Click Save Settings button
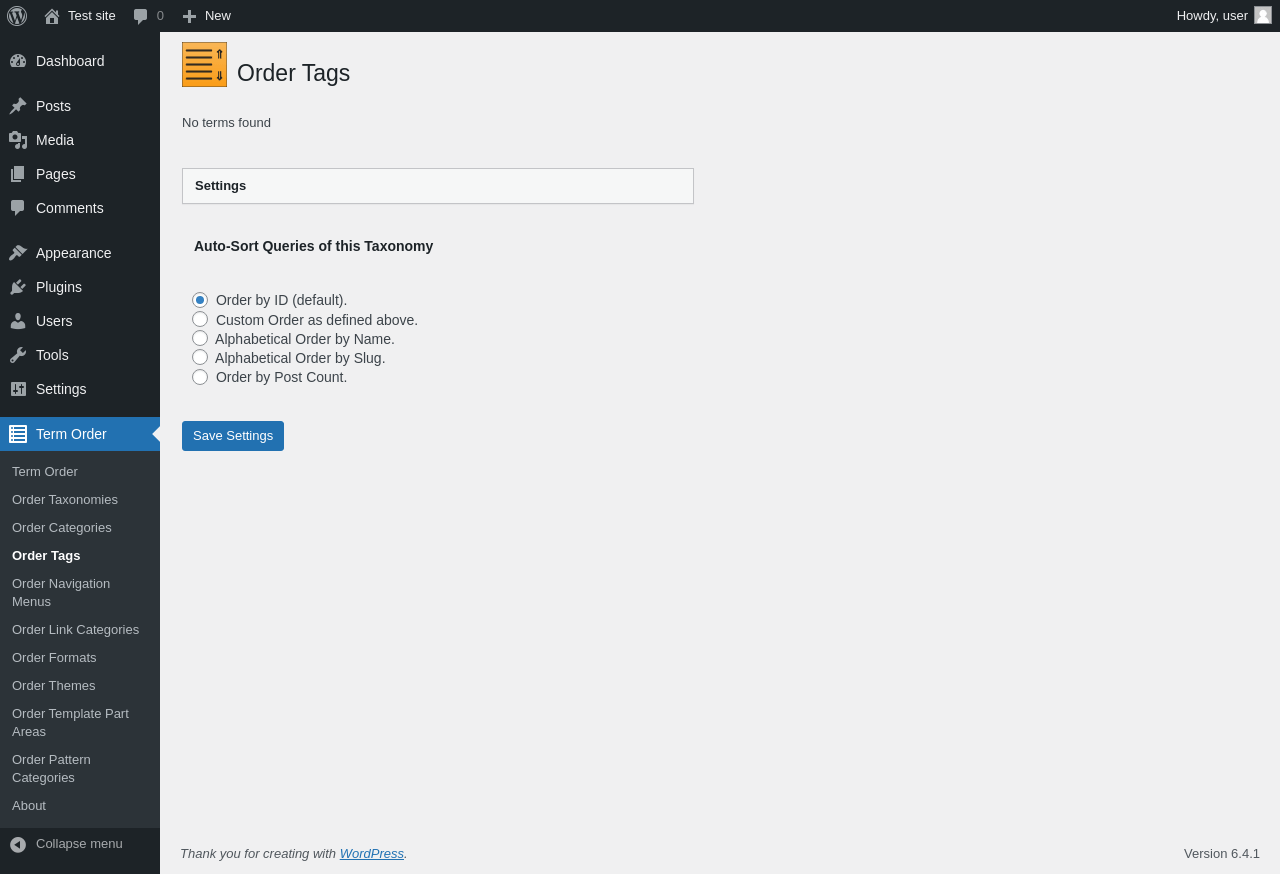The height and width of the screenshot is (874, 1280). pyautogui.click(x=233, y=436)
